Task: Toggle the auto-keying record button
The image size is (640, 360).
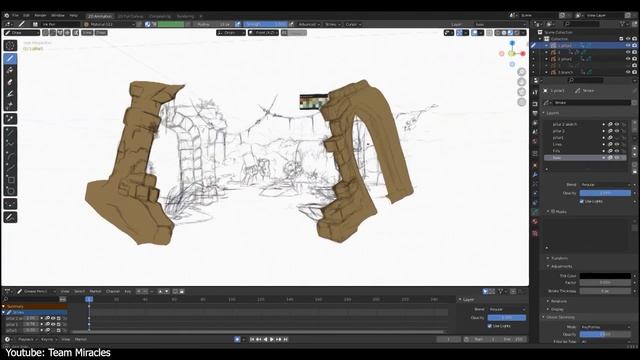Action: 237,339
